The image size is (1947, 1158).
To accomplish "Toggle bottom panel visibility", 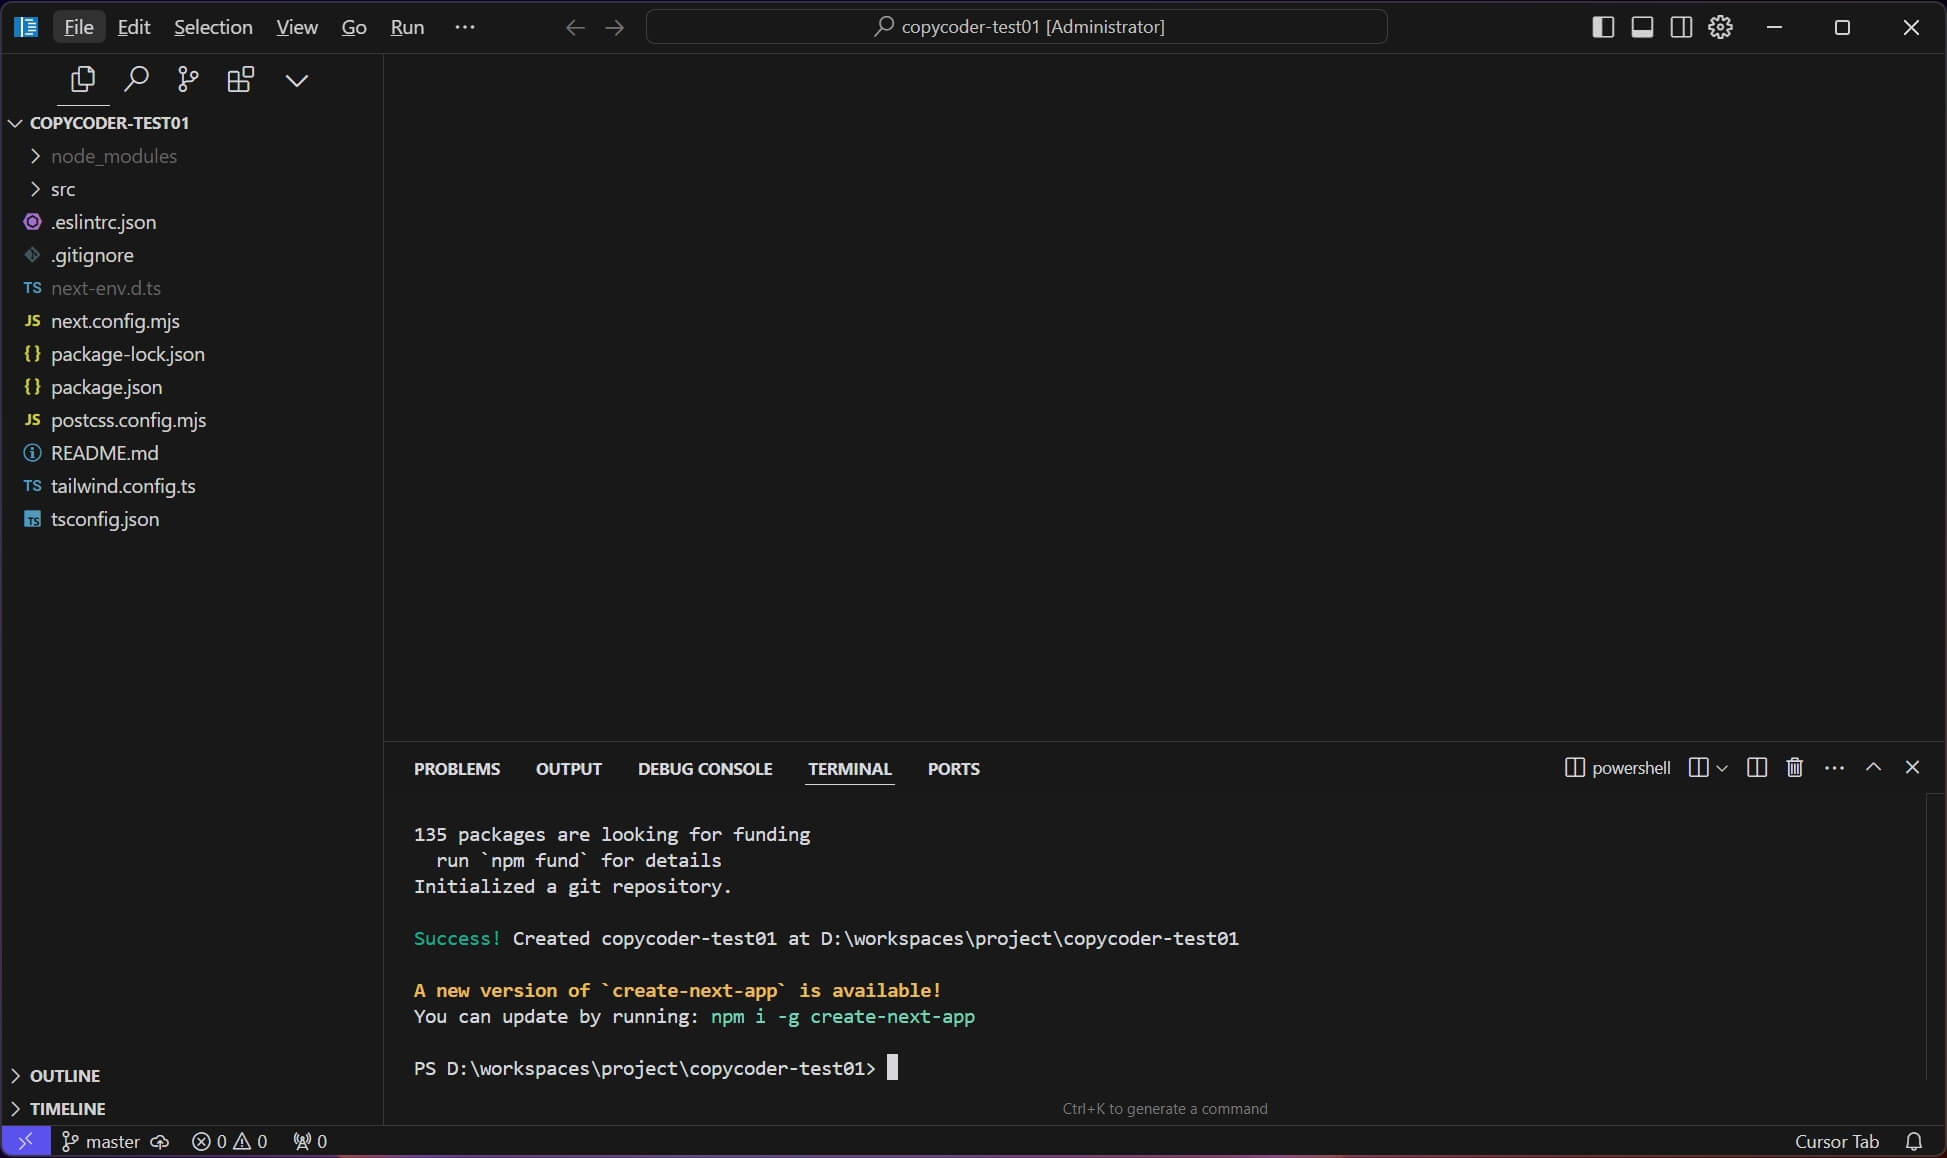I will click(x=1642, y=27).
